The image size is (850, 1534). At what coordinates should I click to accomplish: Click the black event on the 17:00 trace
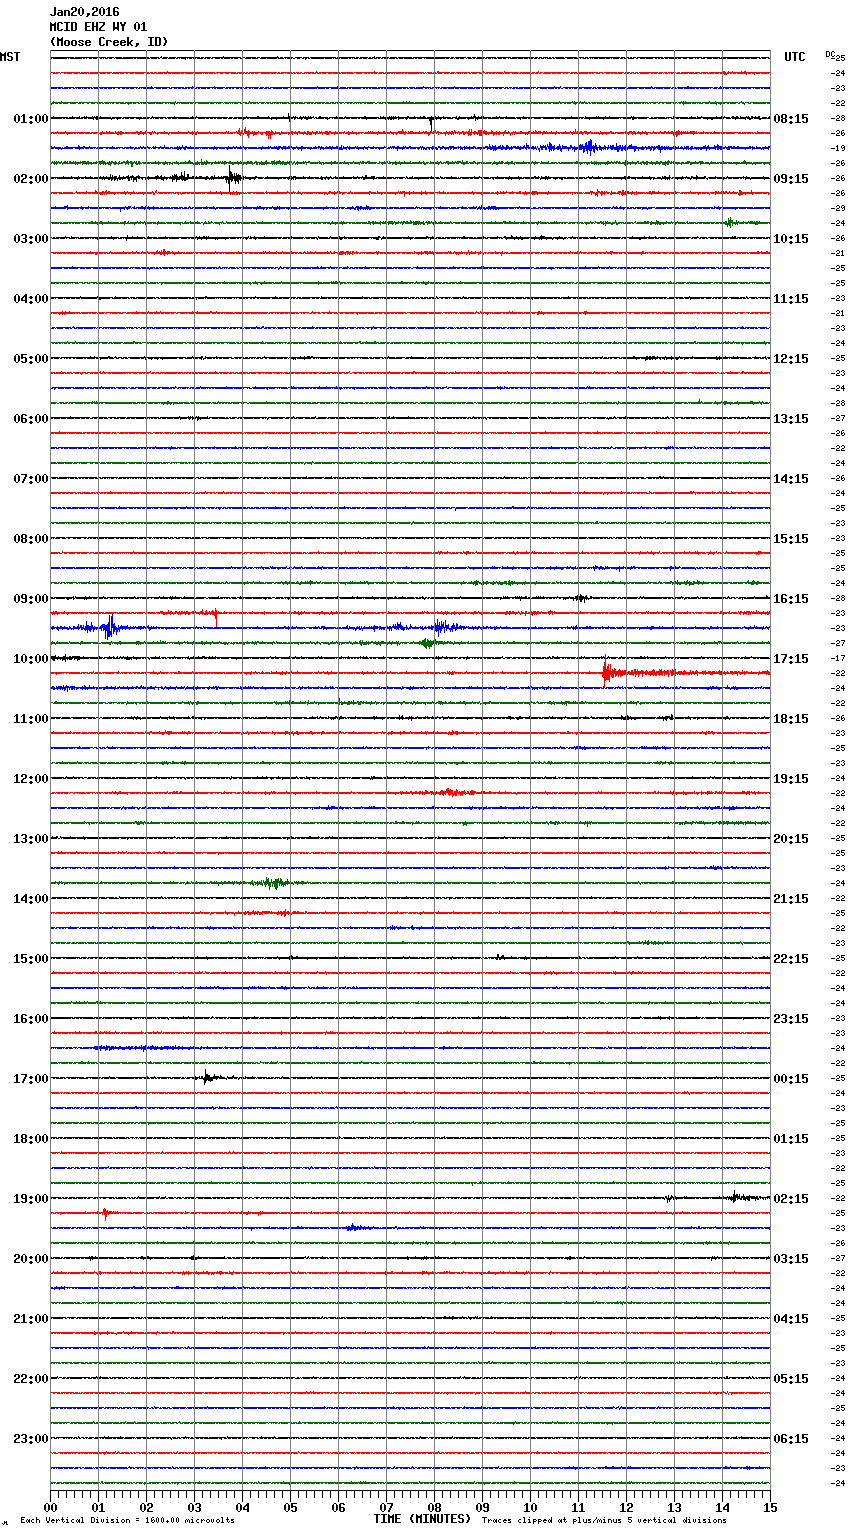[207, 1077]
